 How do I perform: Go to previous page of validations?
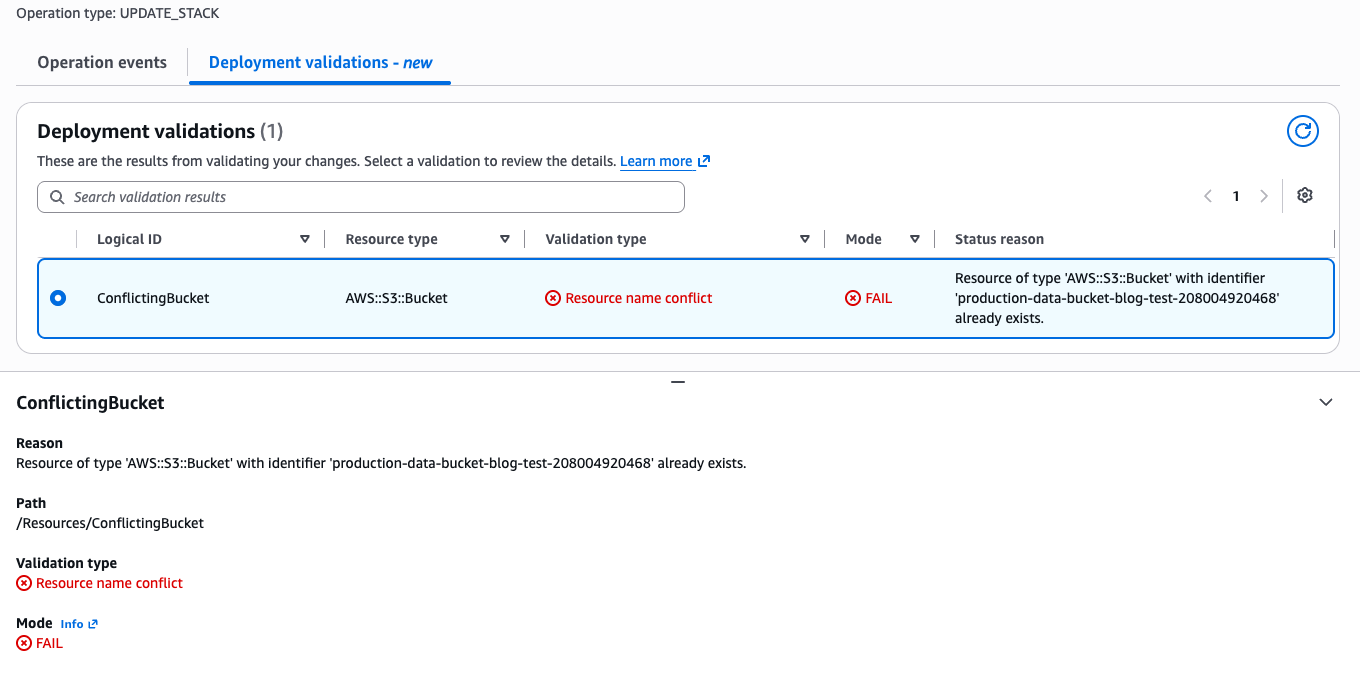click(x=1208, y=196)
